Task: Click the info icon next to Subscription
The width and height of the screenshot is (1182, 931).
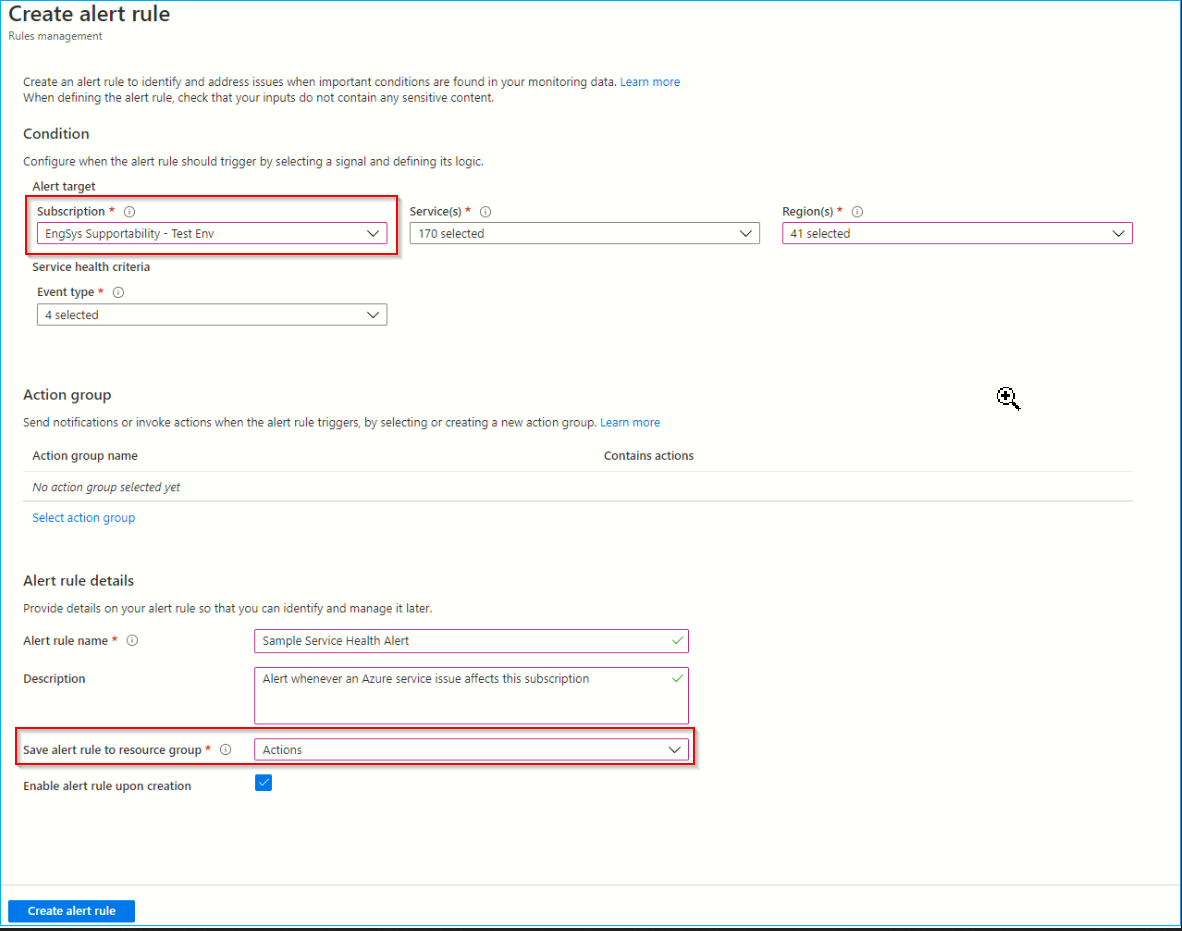Action: [128, 211]
